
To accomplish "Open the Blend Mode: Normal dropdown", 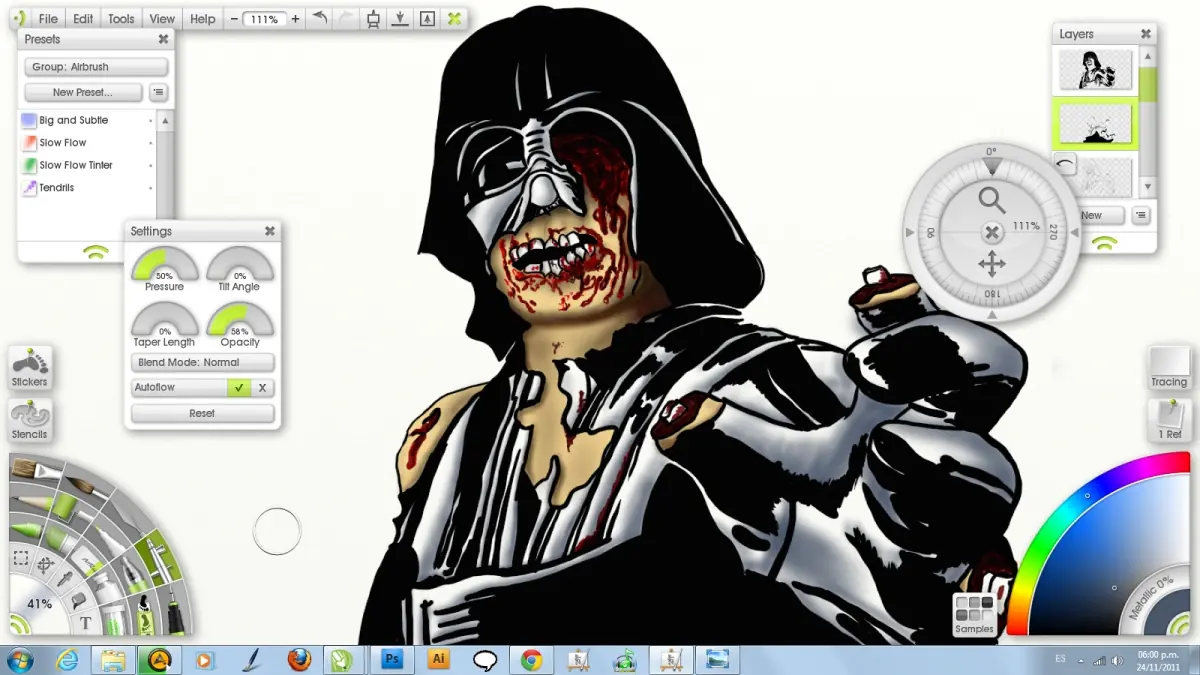I will (202, 362).
